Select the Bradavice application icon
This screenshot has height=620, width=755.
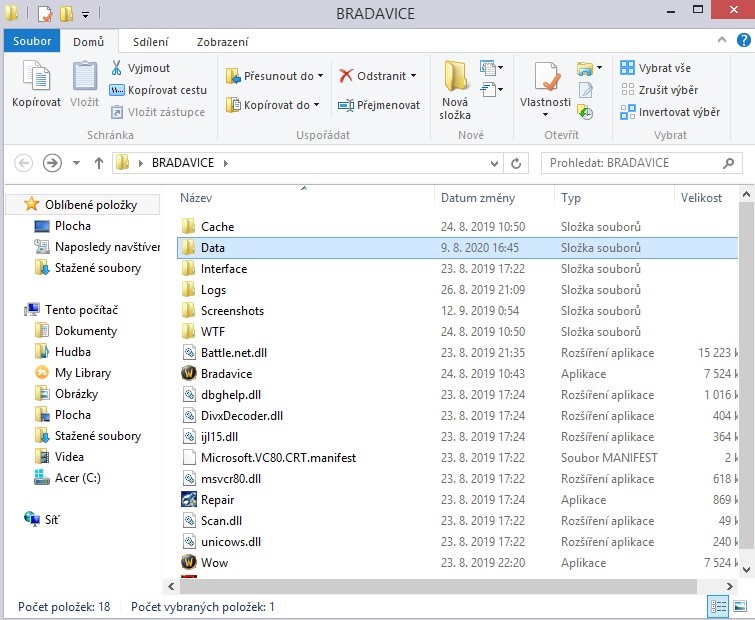[x=189, y=373]
